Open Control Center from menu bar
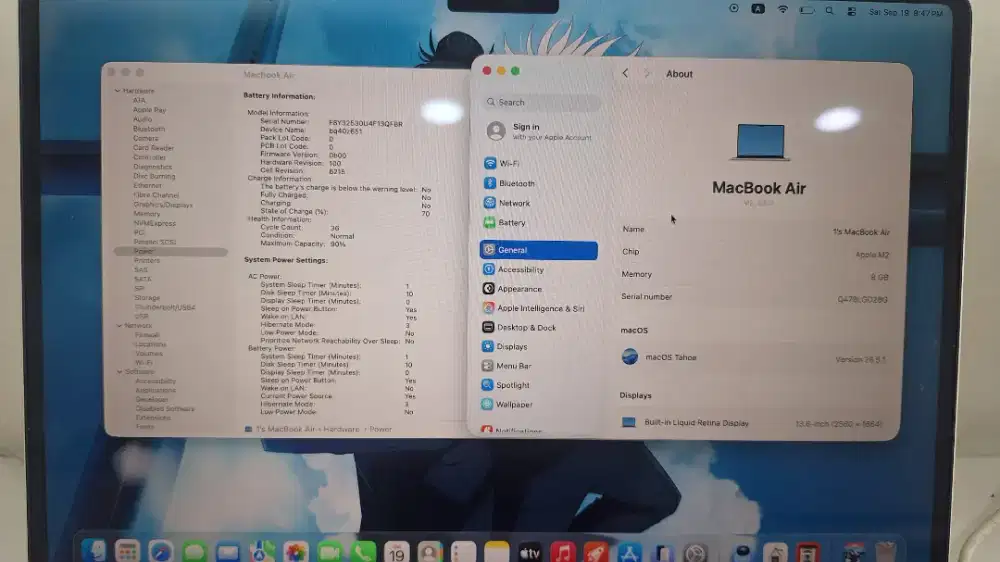1000x562 pixels. click(x=851, y=11)
